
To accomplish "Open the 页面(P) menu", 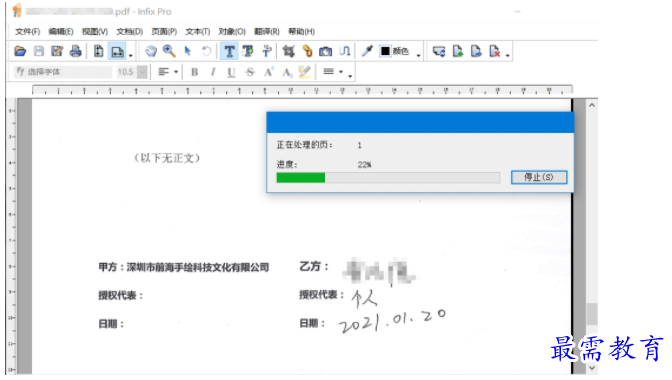I will [164, 32].
